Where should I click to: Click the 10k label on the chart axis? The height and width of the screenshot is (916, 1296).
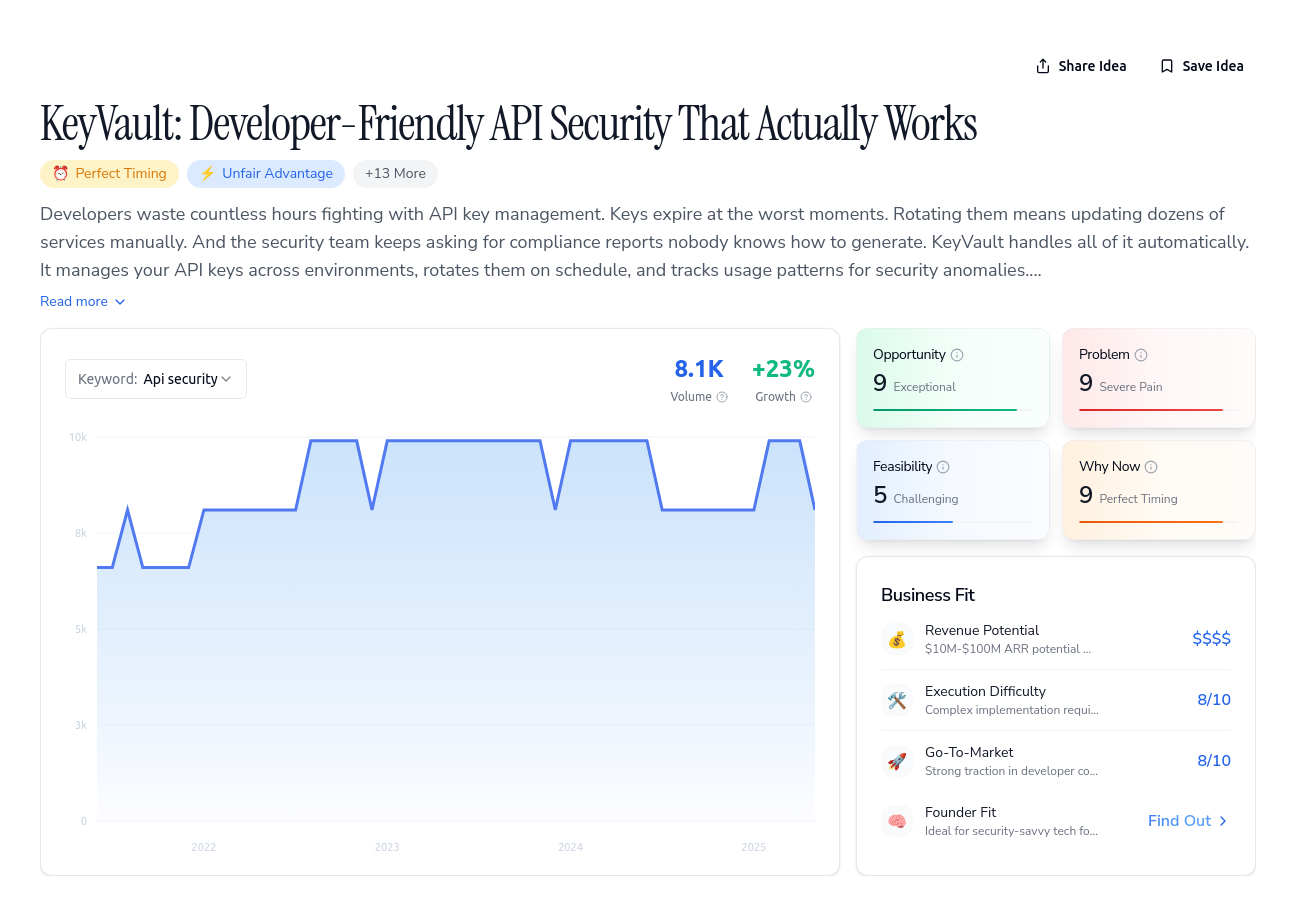click(x=78, y=437)
